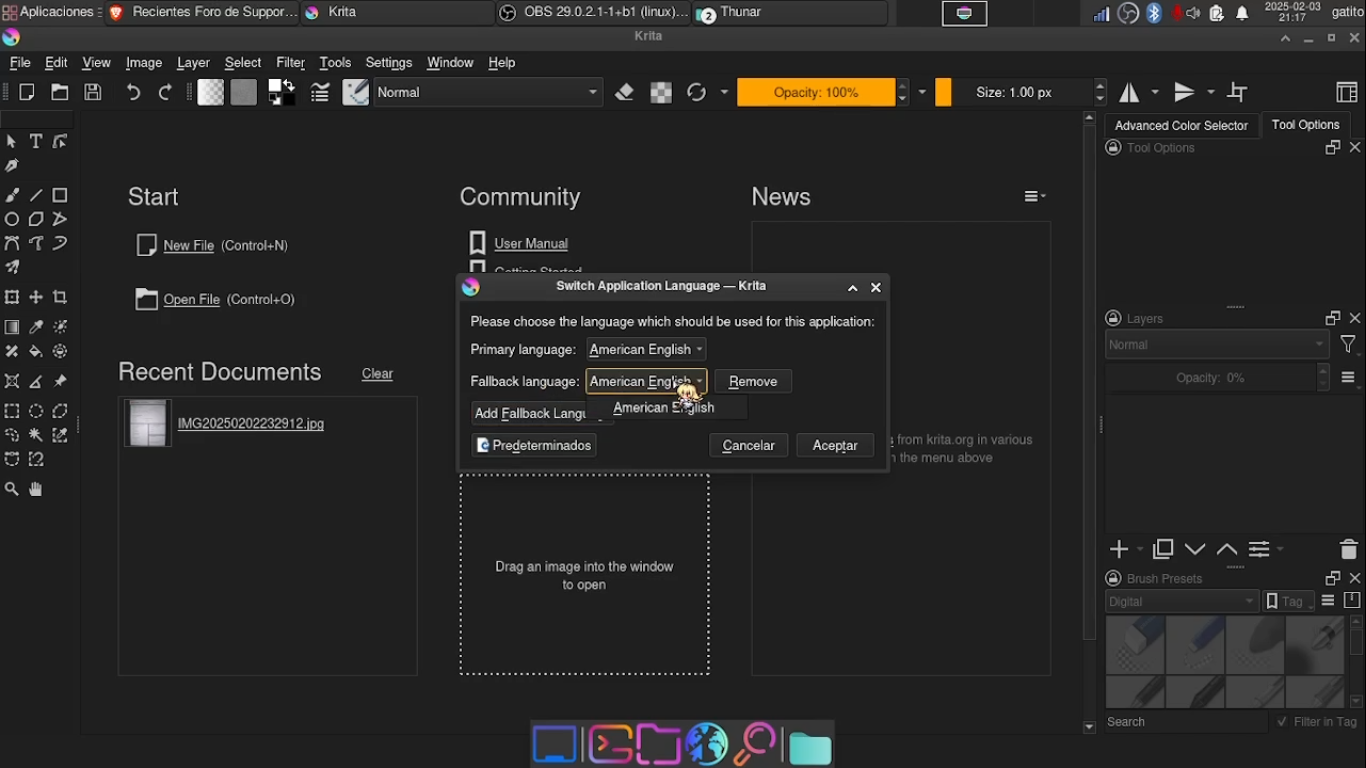Select the Rectangle shape tool
Viewport: 1366px width, 768px height.
60,195
